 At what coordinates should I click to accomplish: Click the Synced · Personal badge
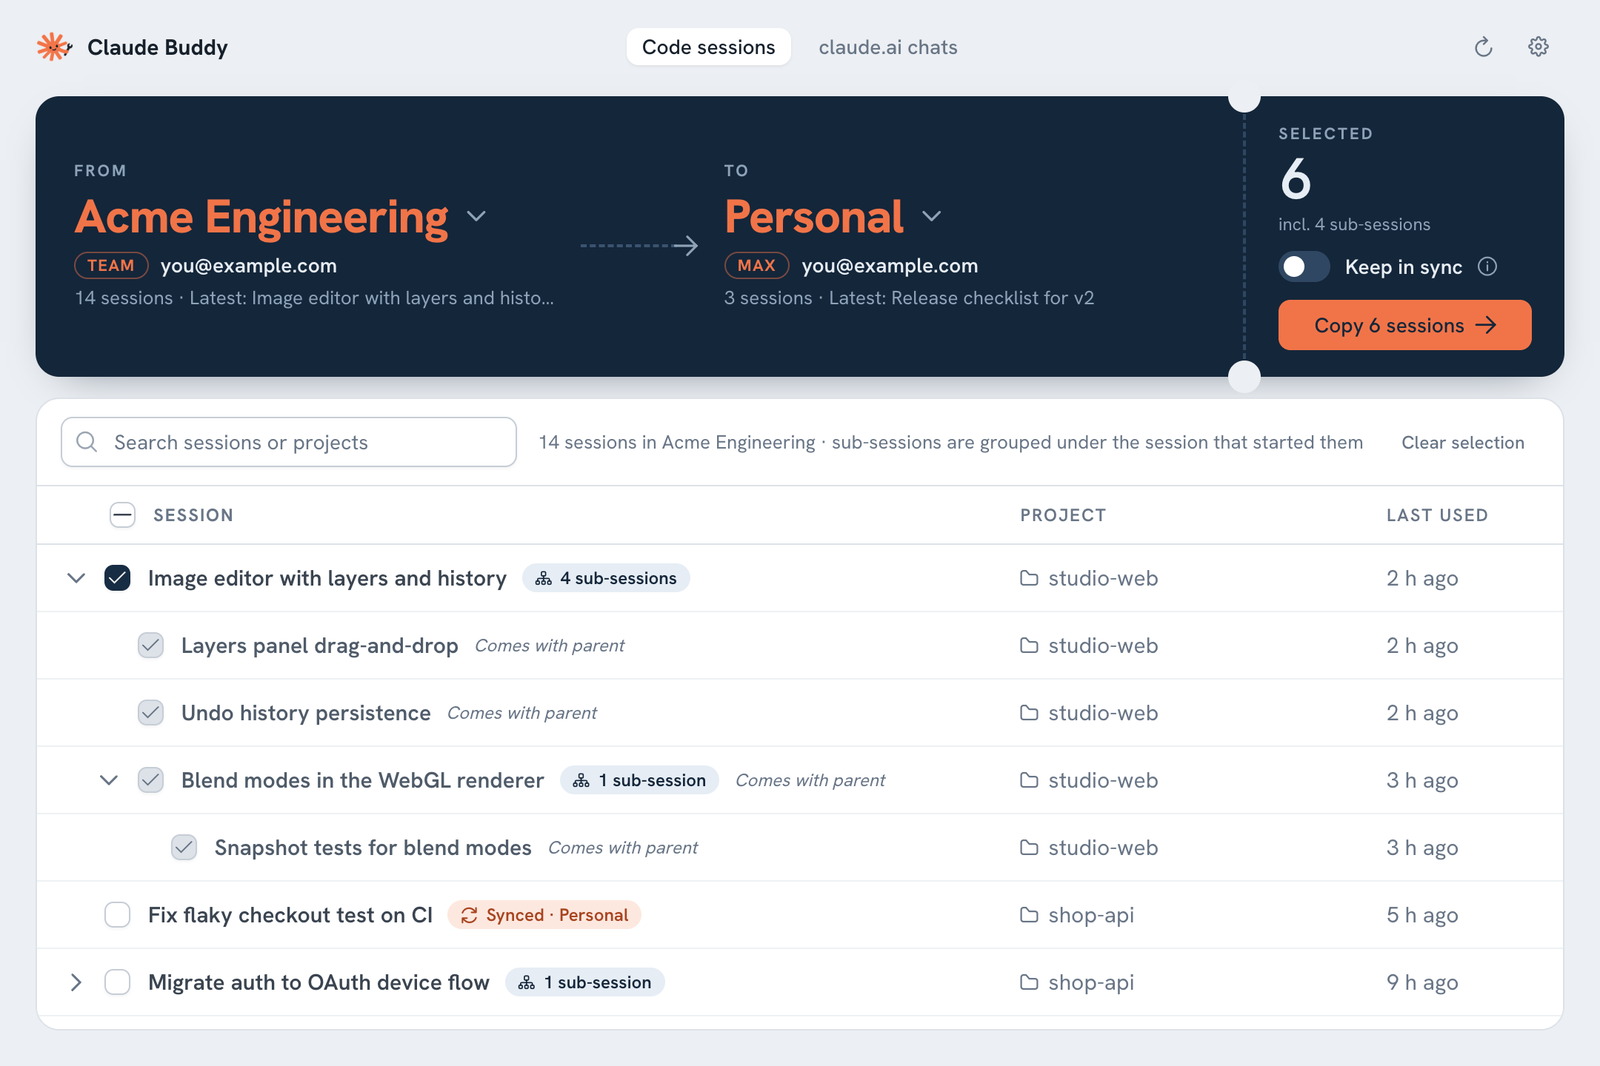(544, 915)
